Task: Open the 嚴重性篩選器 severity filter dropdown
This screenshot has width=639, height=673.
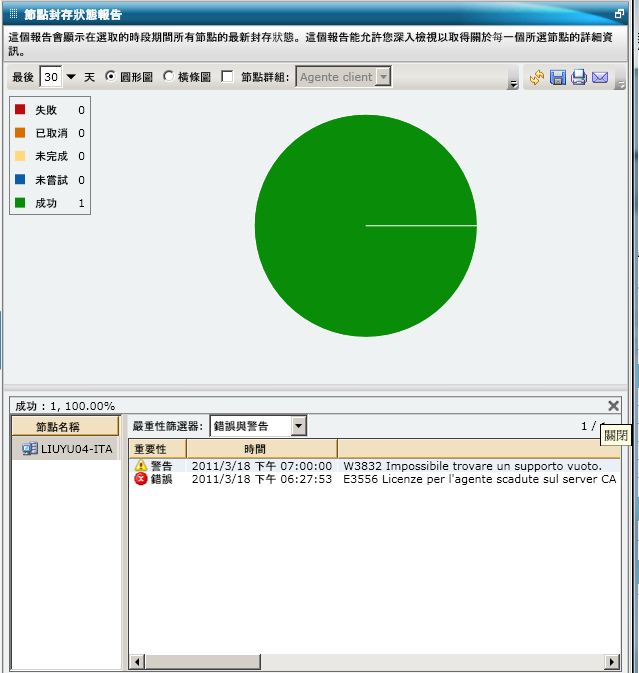Action: click(x=298, y=426)
